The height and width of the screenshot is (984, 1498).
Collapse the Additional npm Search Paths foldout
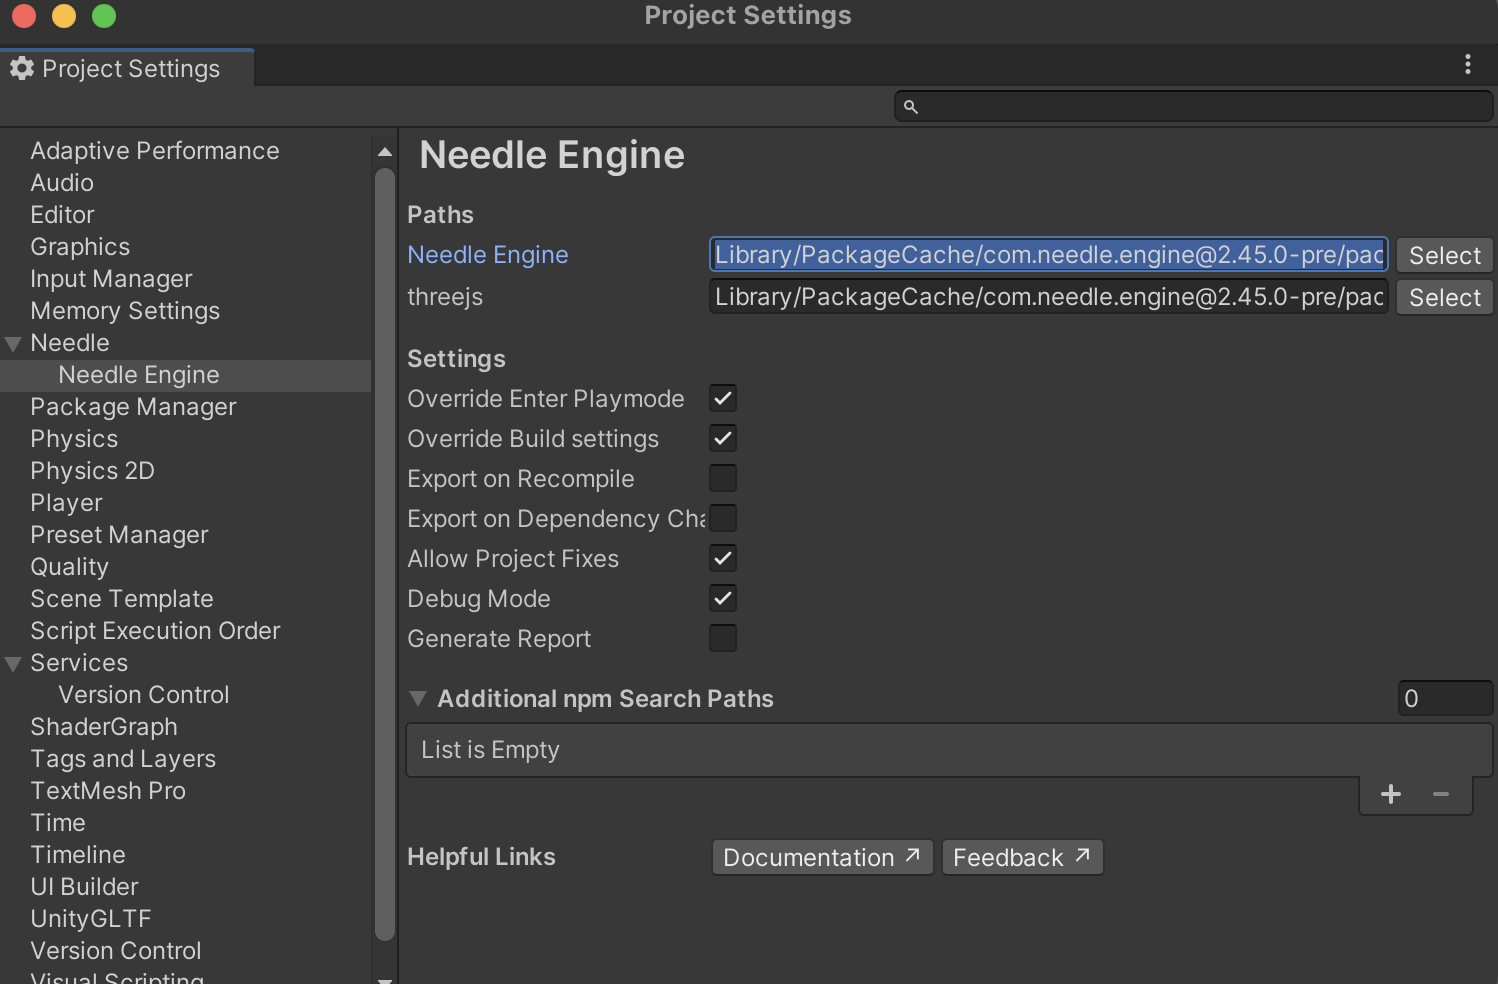[419, 698]
